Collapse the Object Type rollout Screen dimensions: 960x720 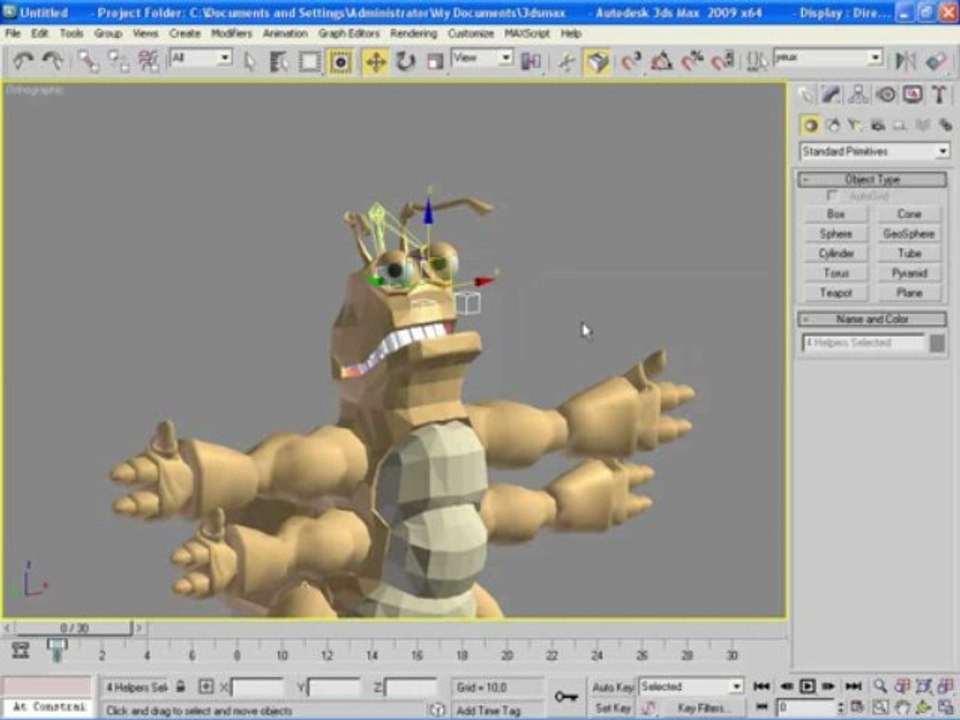click(872, 179)
